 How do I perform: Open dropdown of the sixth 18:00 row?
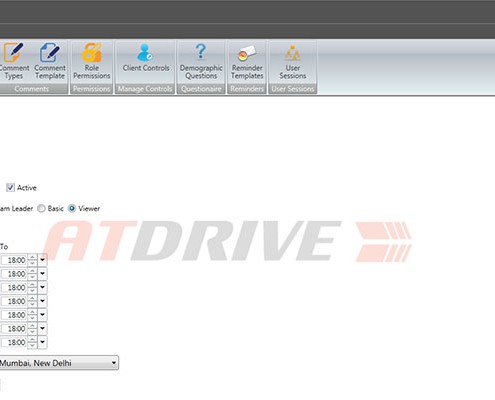pos(42,328)
